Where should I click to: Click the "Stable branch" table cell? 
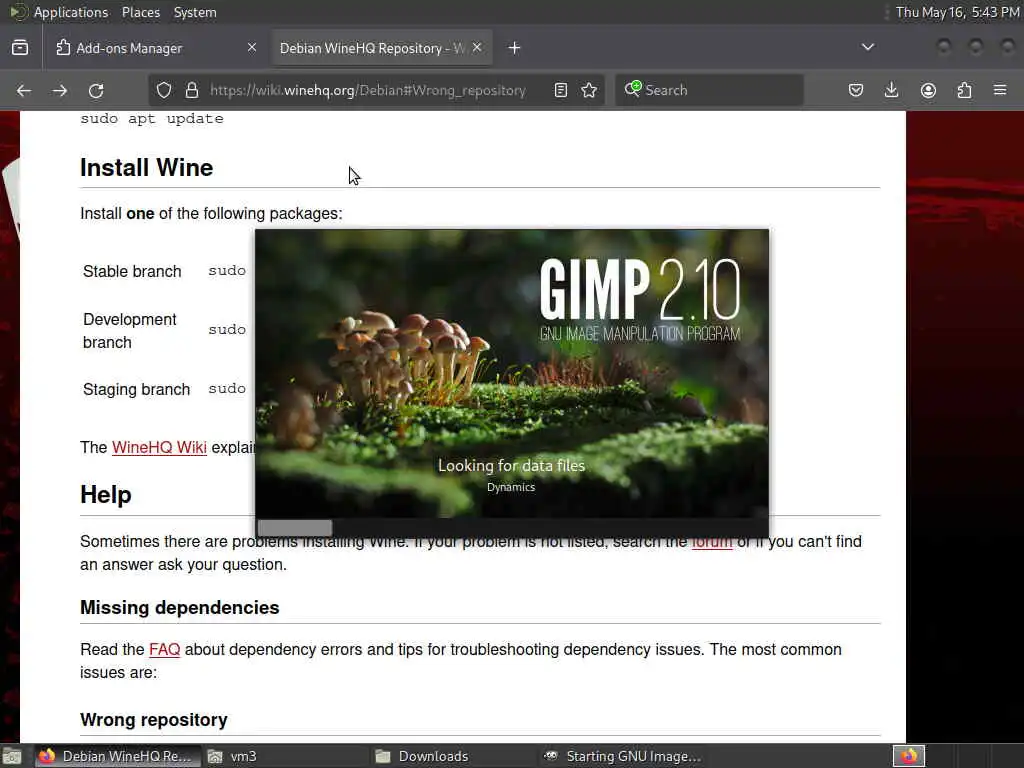click(x=132, y=272)
